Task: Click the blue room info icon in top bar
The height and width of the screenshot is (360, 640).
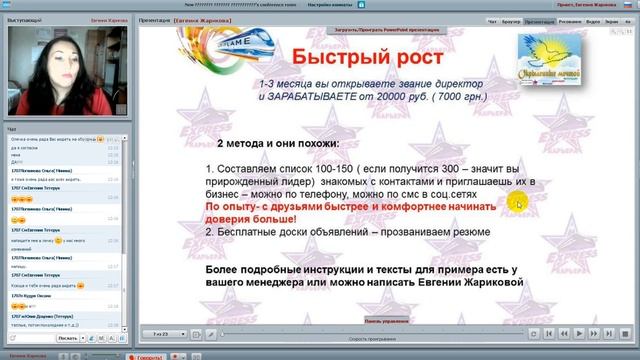Action: point(361,5)
